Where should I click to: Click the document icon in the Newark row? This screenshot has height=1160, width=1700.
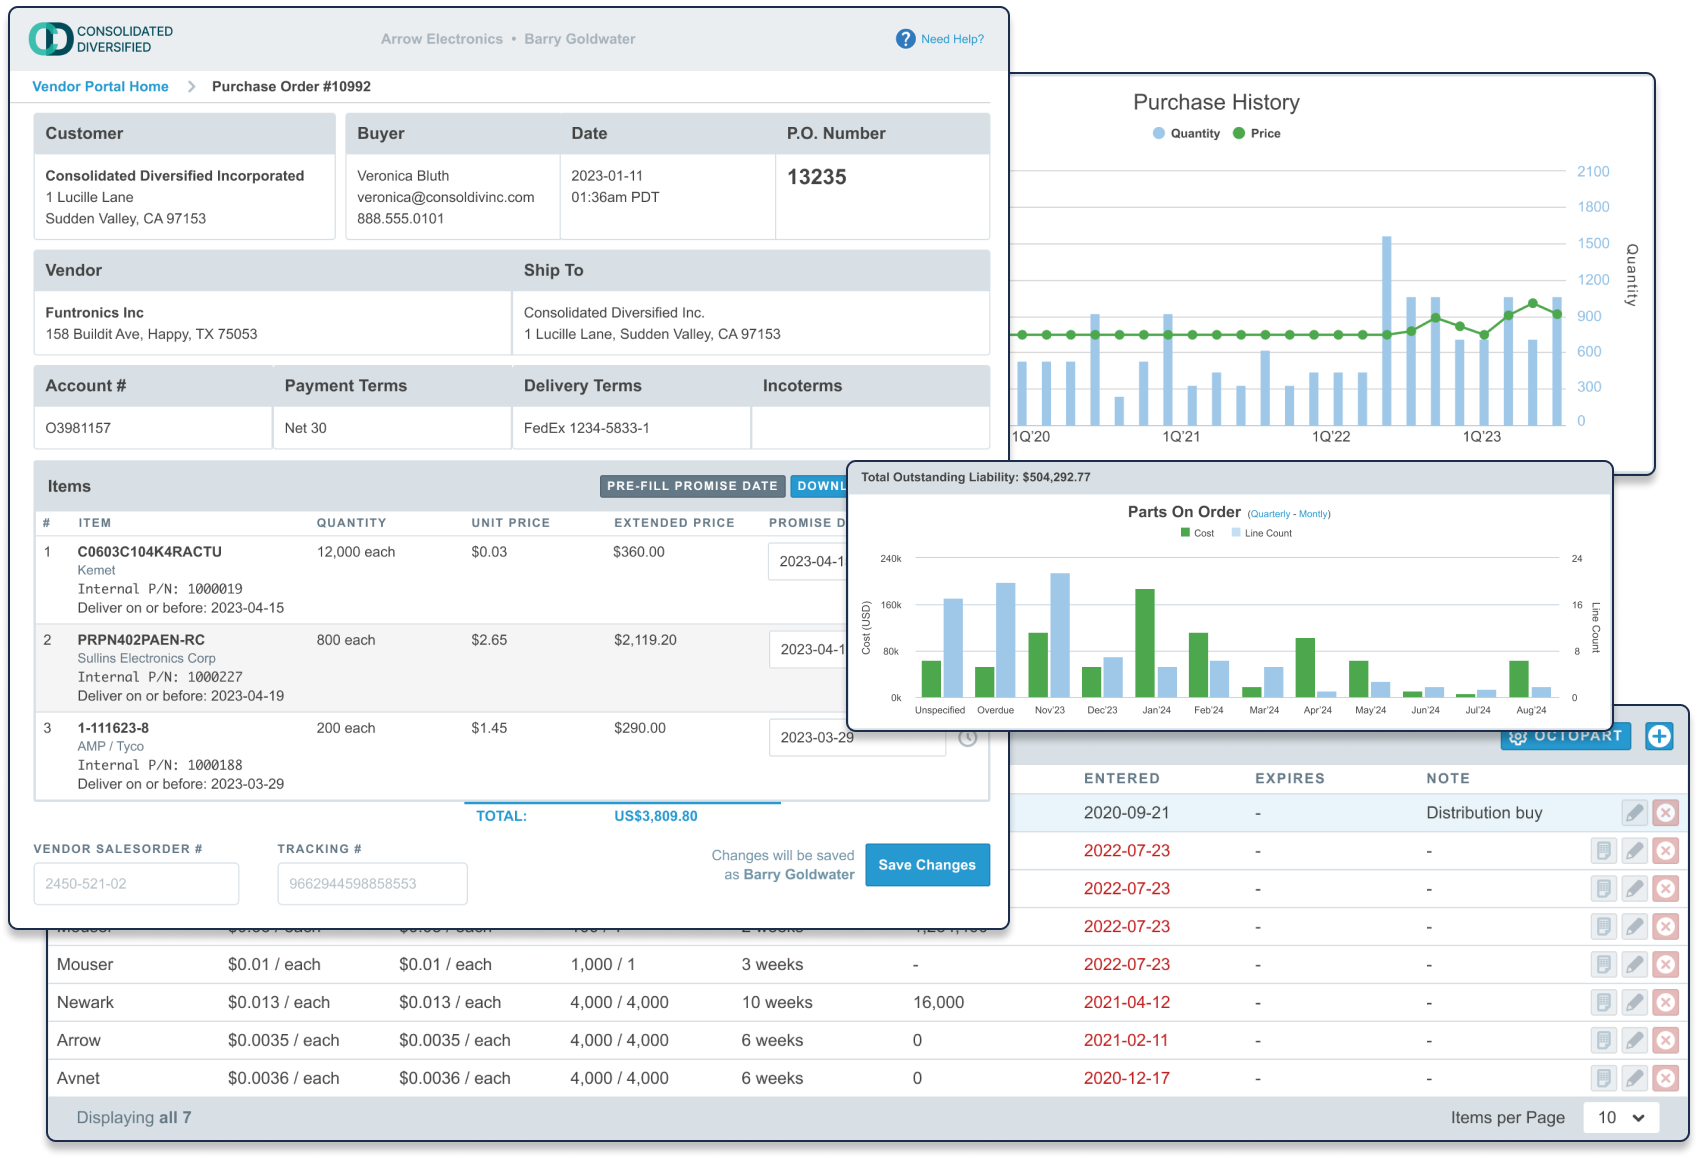tap(1604, 1003)
